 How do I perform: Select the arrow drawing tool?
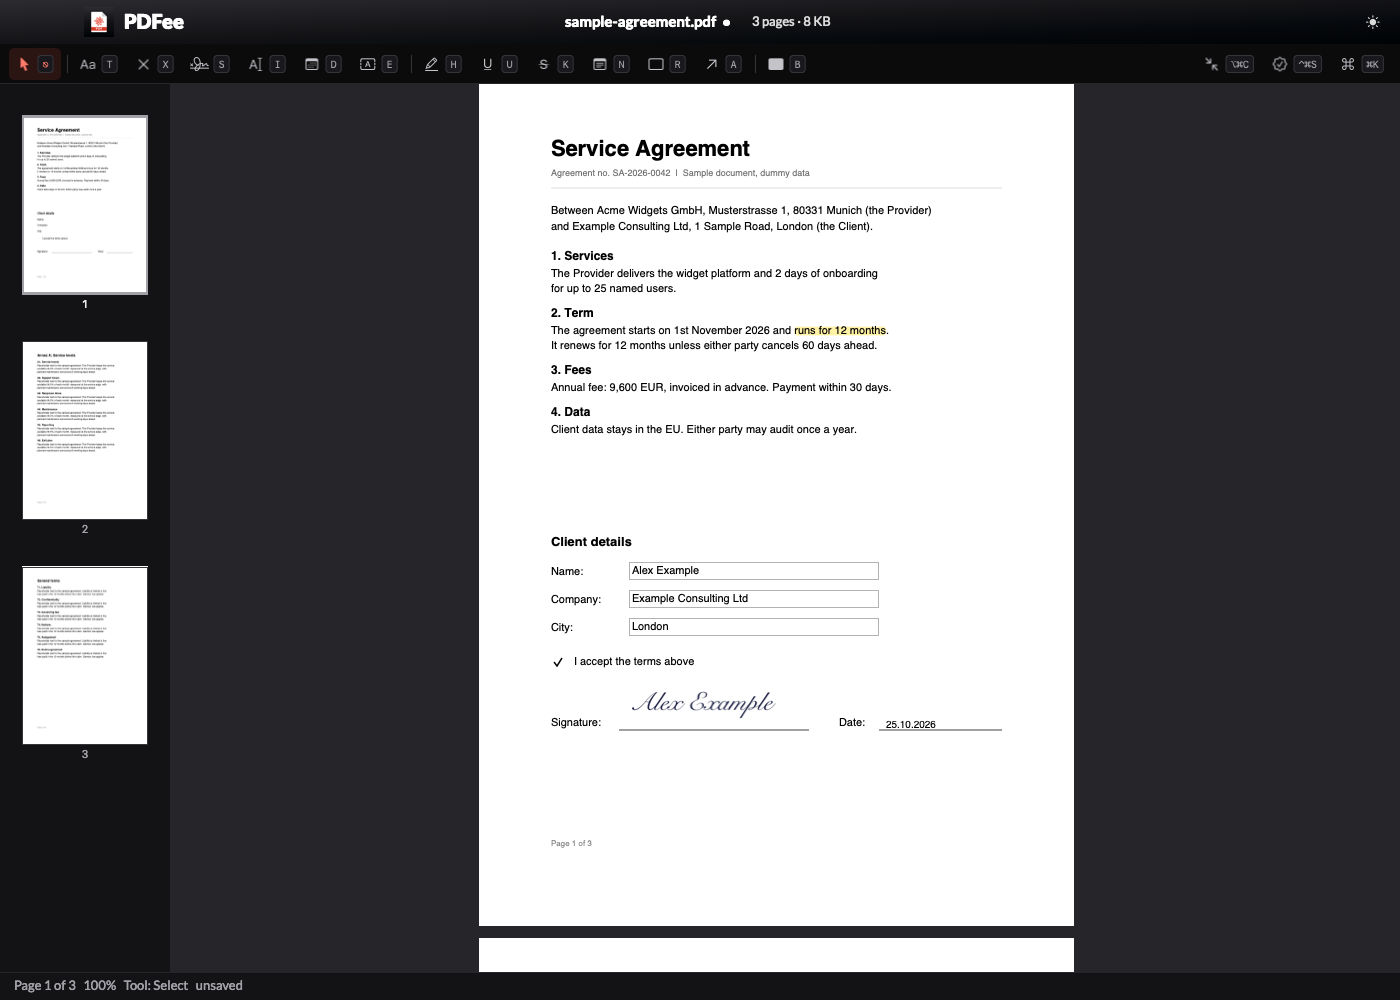click(722, 64)
